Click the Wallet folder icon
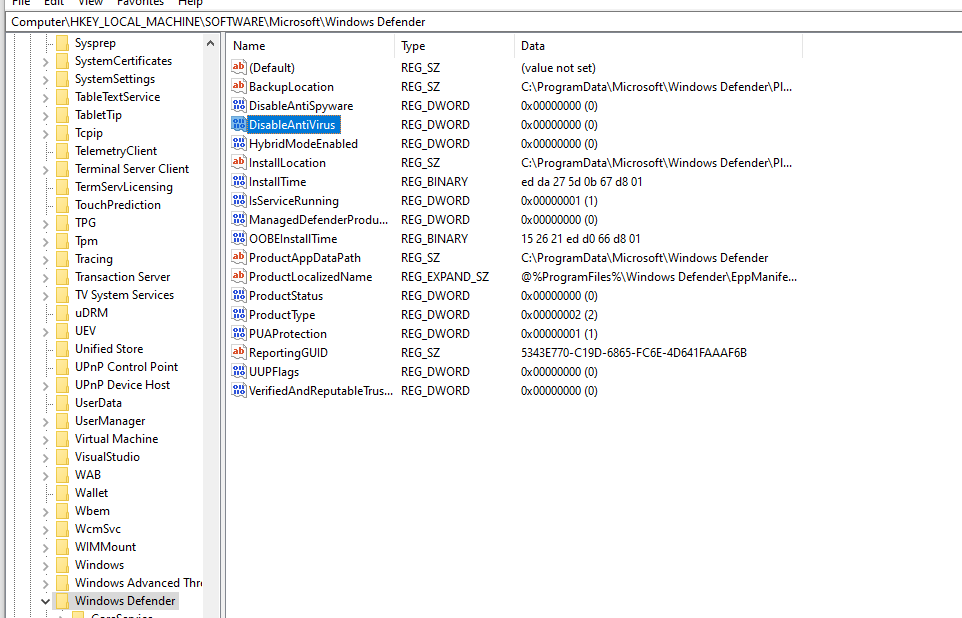 [x=62, y=493]
